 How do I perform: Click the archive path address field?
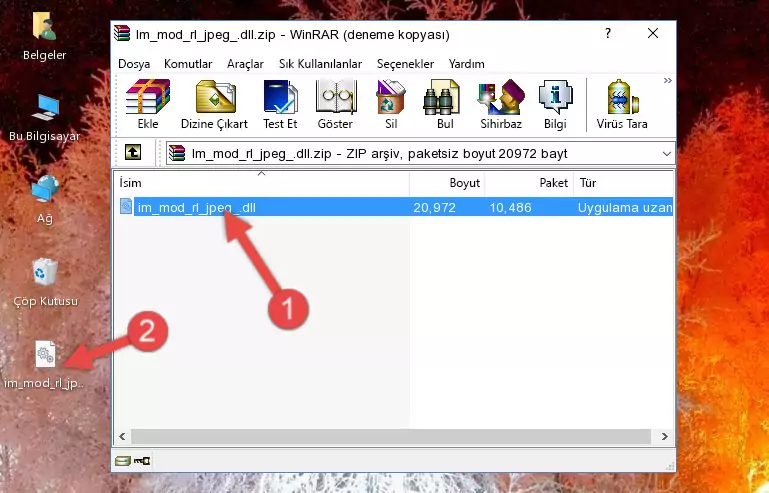point(420,154)
